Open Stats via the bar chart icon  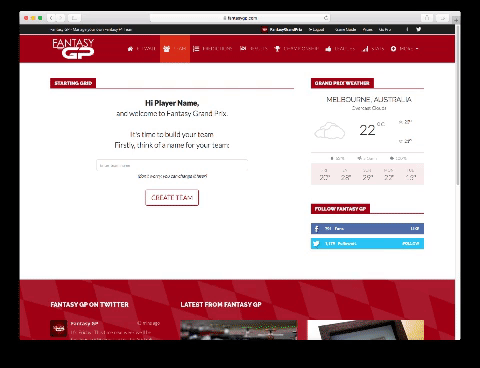(x=373, y=49)
